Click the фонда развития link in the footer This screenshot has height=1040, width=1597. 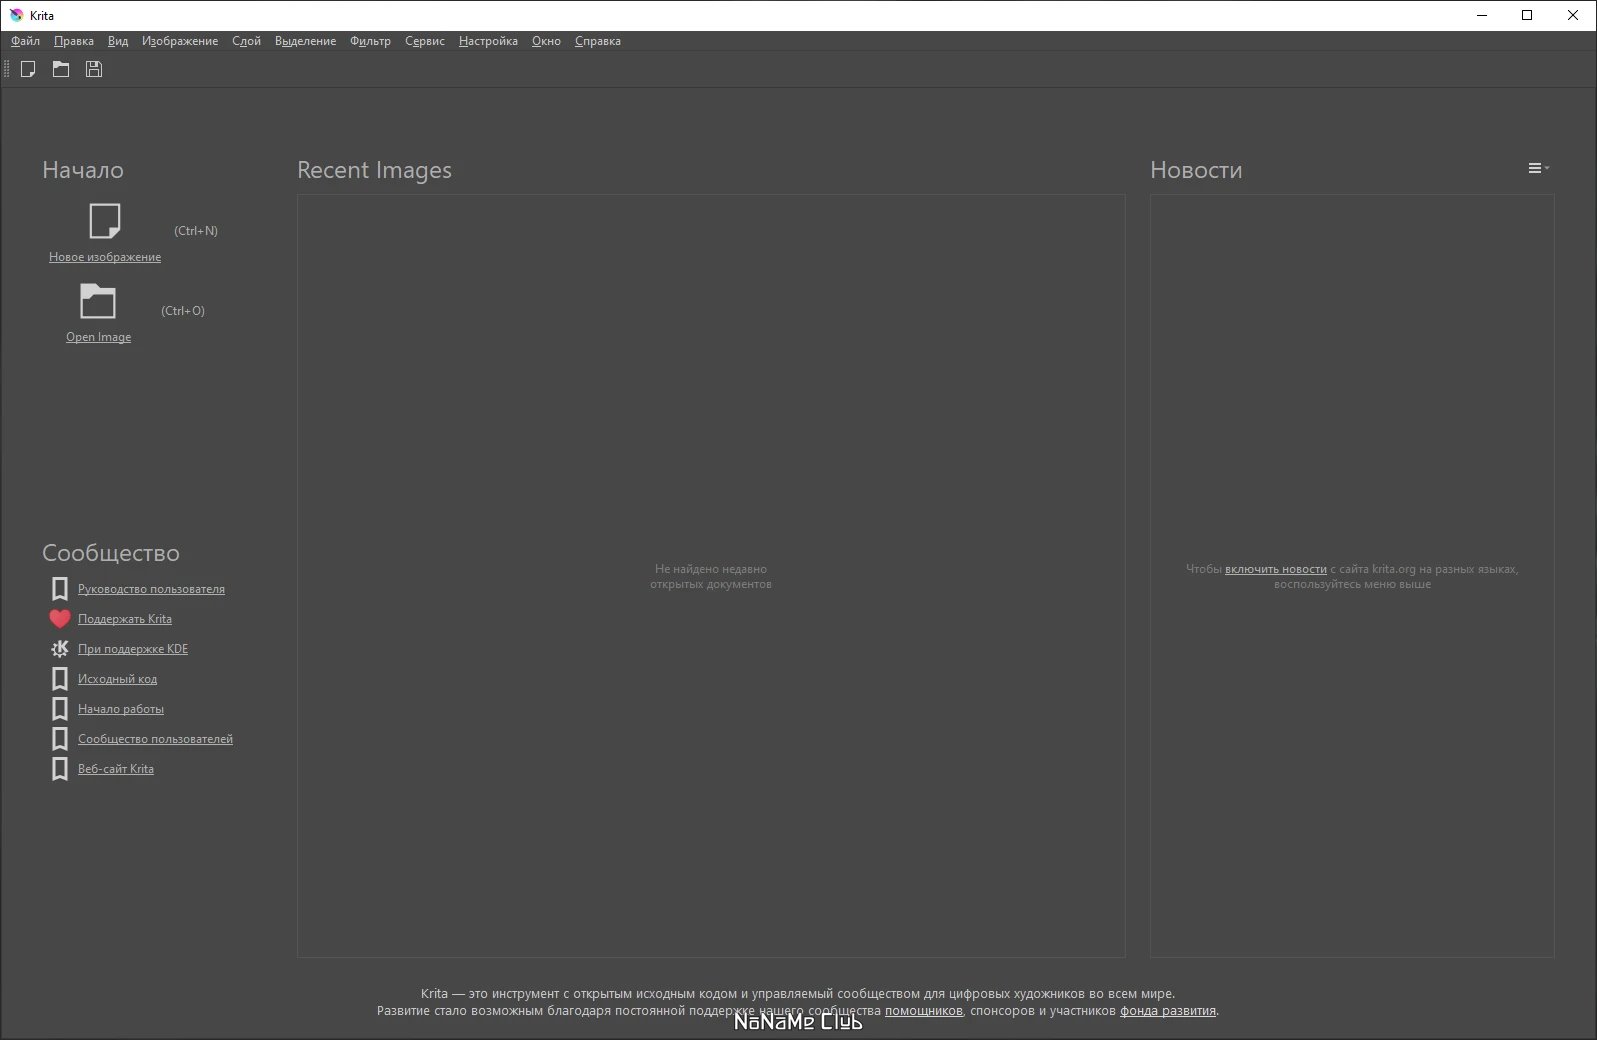pyautogui.click(x=1168, y=1011)
